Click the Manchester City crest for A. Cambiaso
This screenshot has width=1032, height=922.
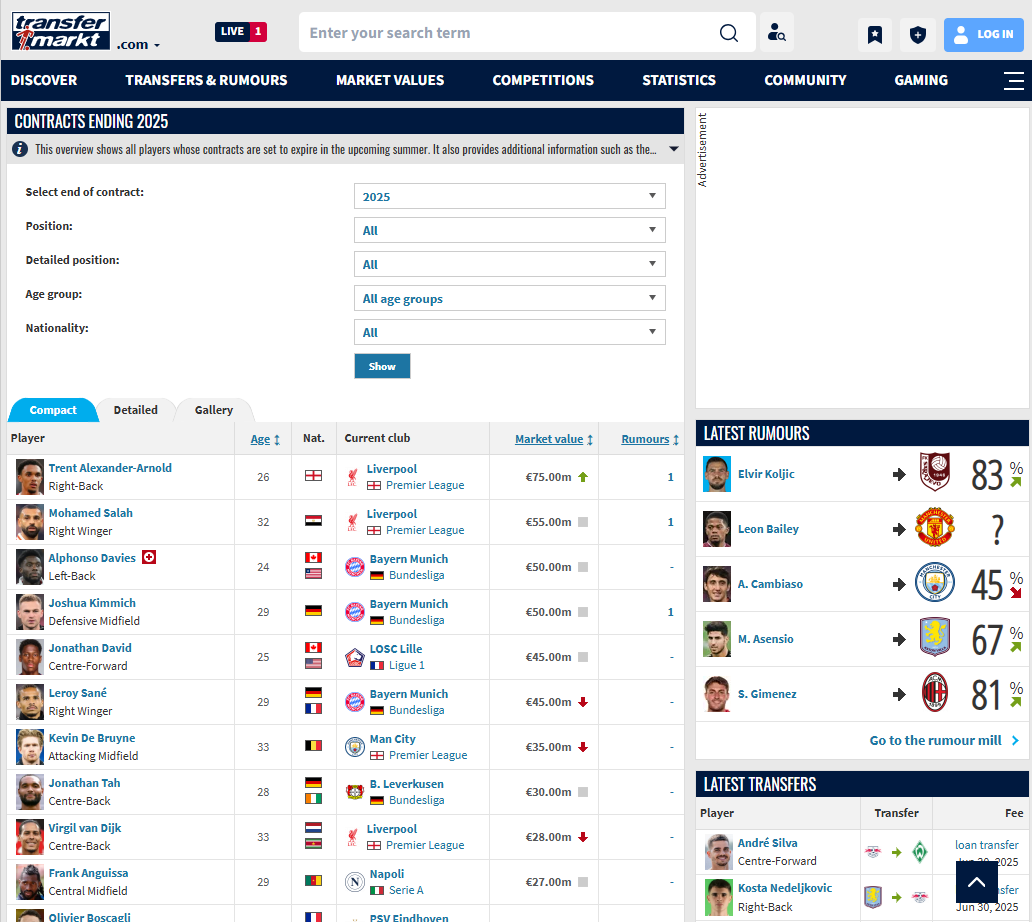(x=935, y=583)
